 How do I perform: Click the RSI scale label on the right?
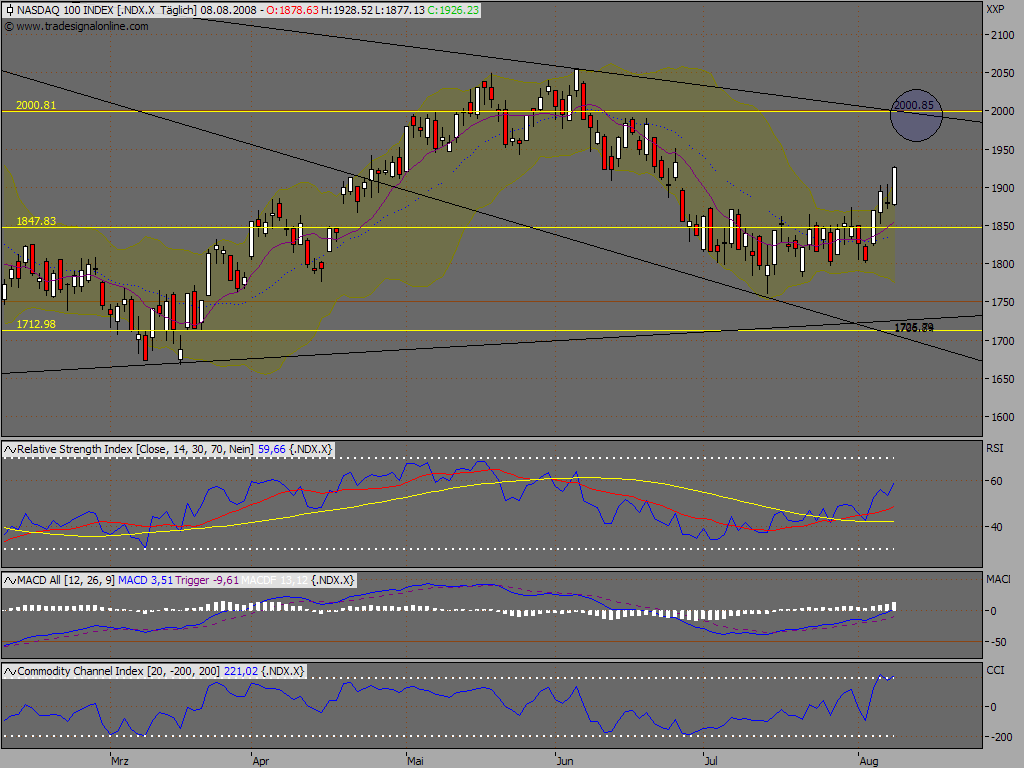point(995,448)
